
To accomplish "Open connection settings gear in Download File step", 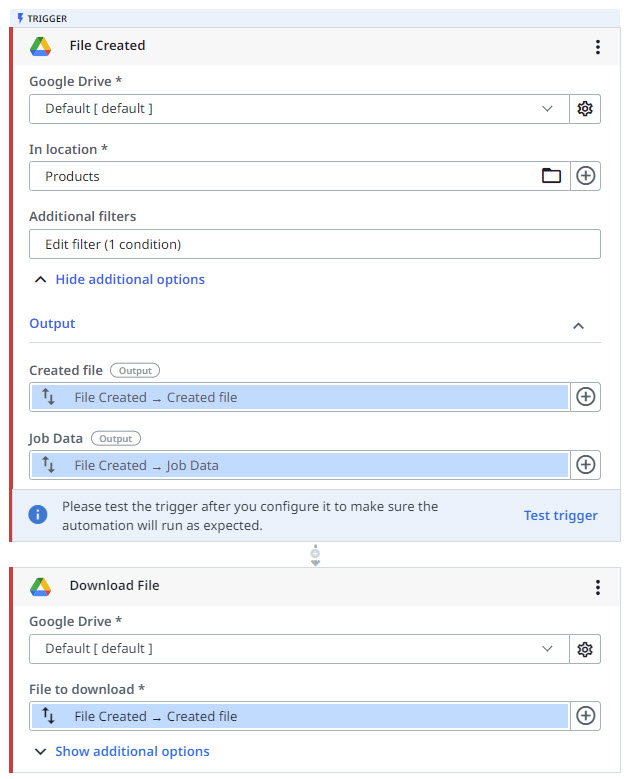I will coord(585,649).
